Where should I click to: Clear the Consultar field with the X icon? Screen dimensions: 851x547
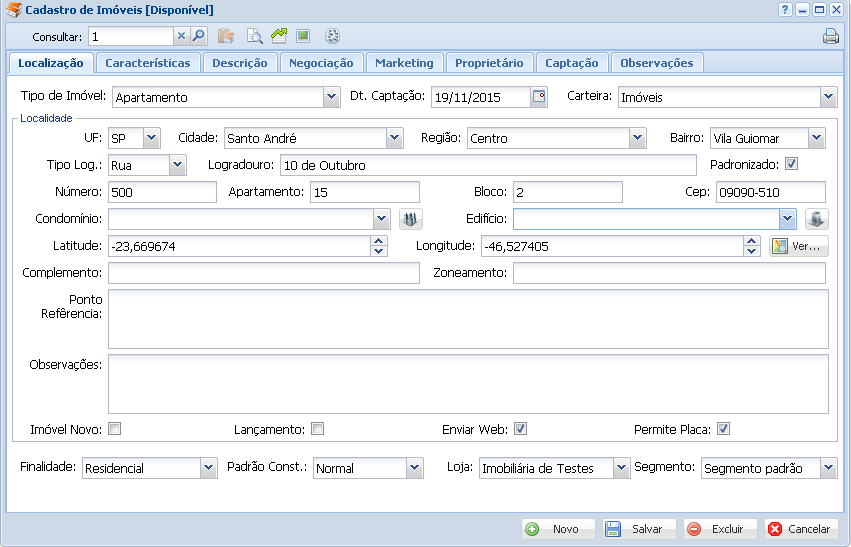tap(181, 37)
